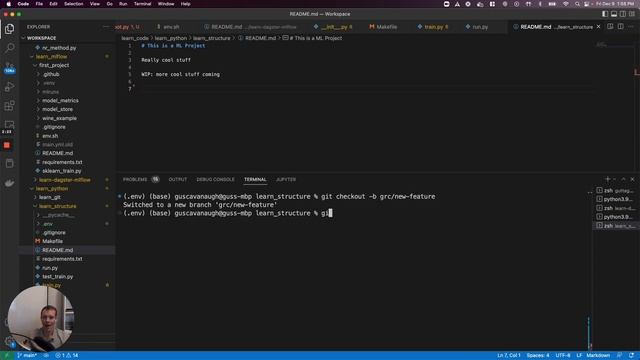
Task: Open the Run and Debug view
Action: coord(9,87)
